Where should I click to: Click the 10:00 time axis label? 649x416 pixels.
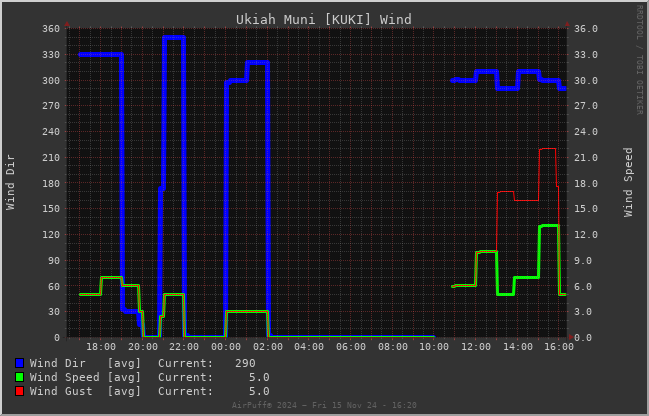pyautogui.click(x=434, y=346)
